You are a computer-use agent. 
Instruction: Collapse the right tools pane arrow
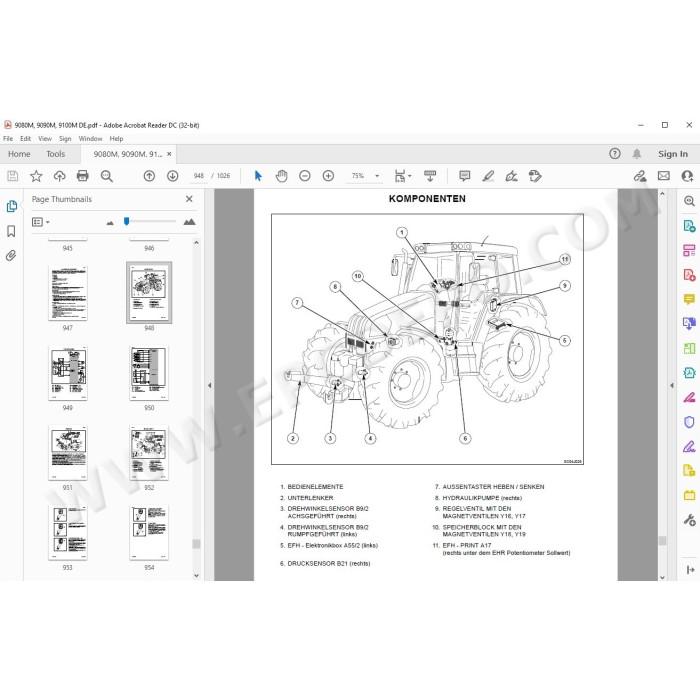672,385
